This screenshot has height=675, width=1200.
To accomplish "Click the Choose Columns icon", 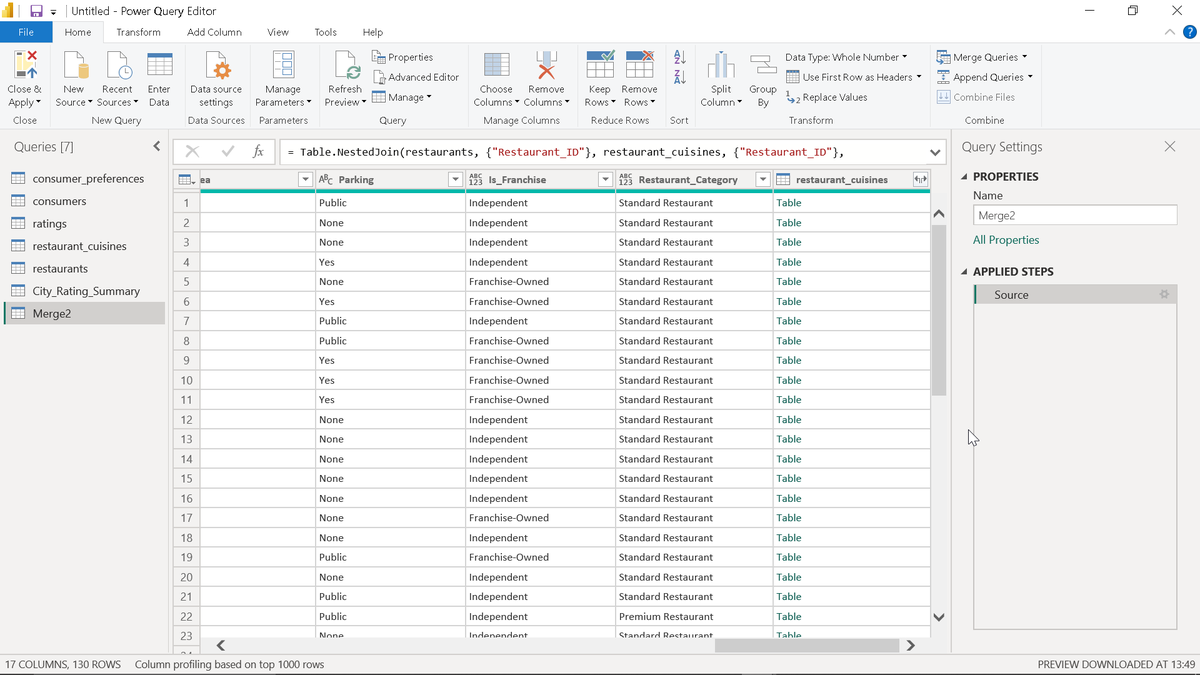I will [496, 64].
